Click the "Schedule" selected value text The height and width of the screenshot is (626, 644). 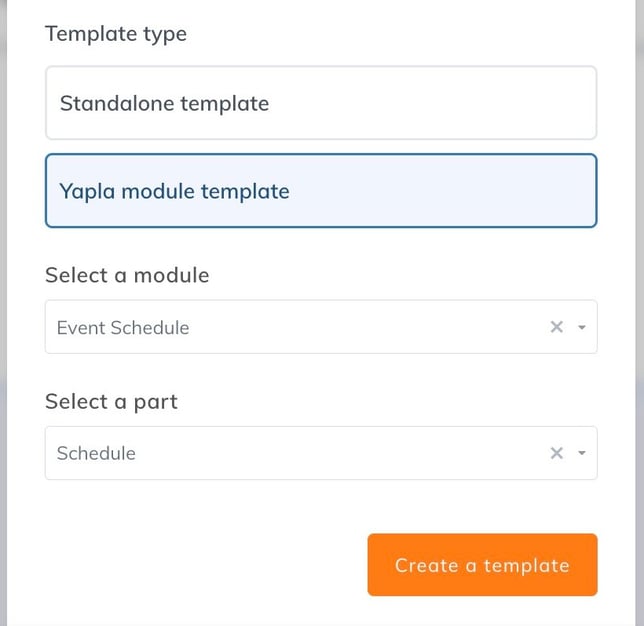coord(96,454)
